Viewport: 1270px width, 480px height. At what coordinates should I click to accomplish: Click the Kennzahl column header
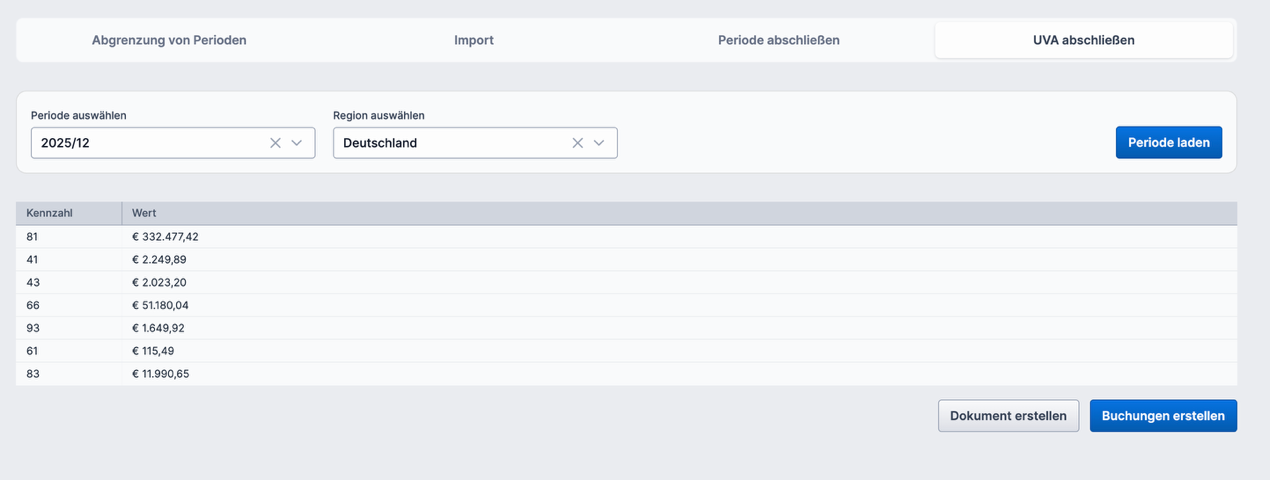point(50,213)
